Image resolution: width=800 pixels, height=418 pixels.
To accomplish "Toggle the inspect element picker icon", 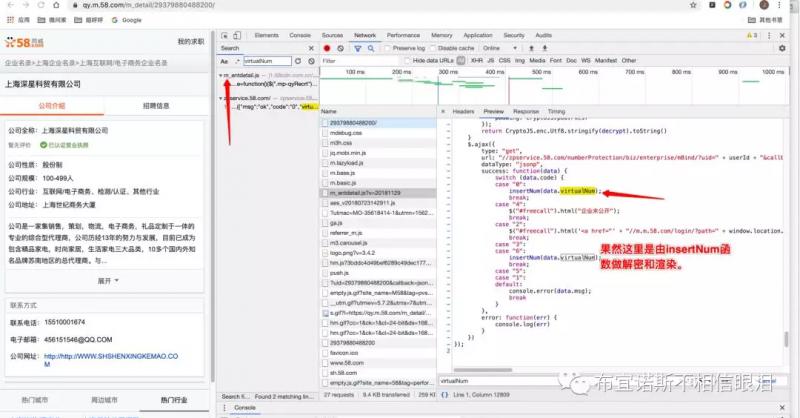I will coord(224,35).
